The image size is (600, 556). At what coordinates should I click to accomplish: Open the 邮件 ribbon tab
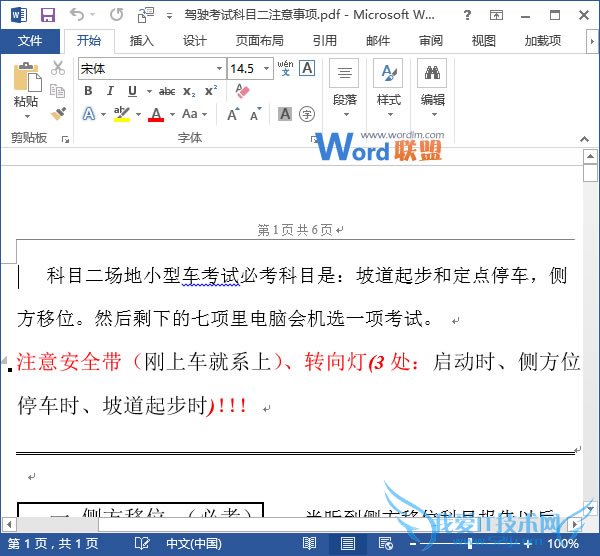[x=378, y=41]
